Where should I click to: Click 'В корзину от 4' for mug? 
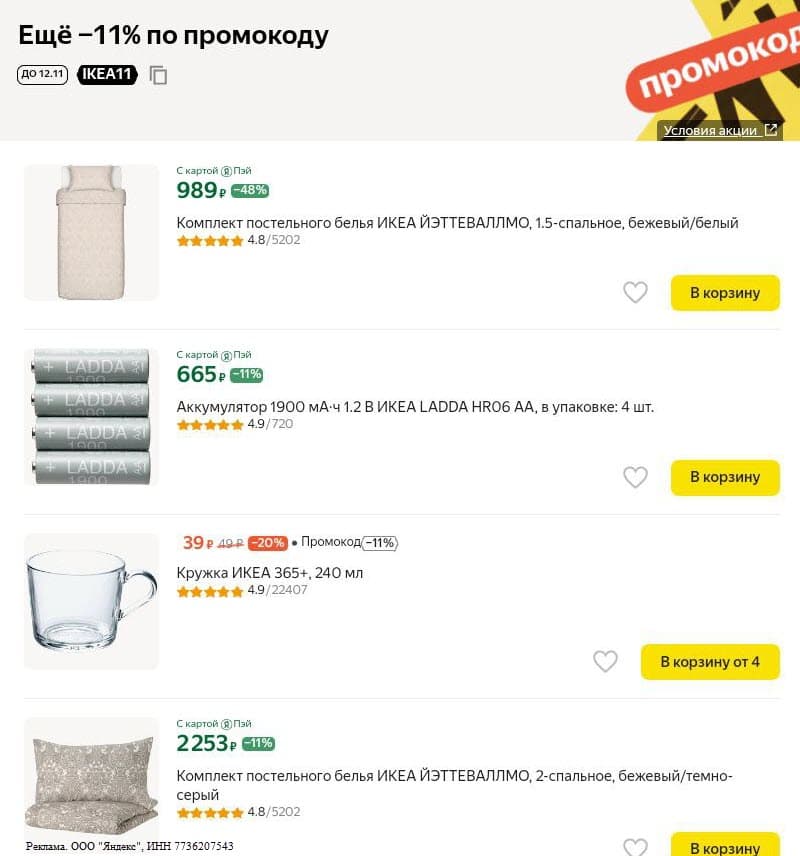[709, 661]
